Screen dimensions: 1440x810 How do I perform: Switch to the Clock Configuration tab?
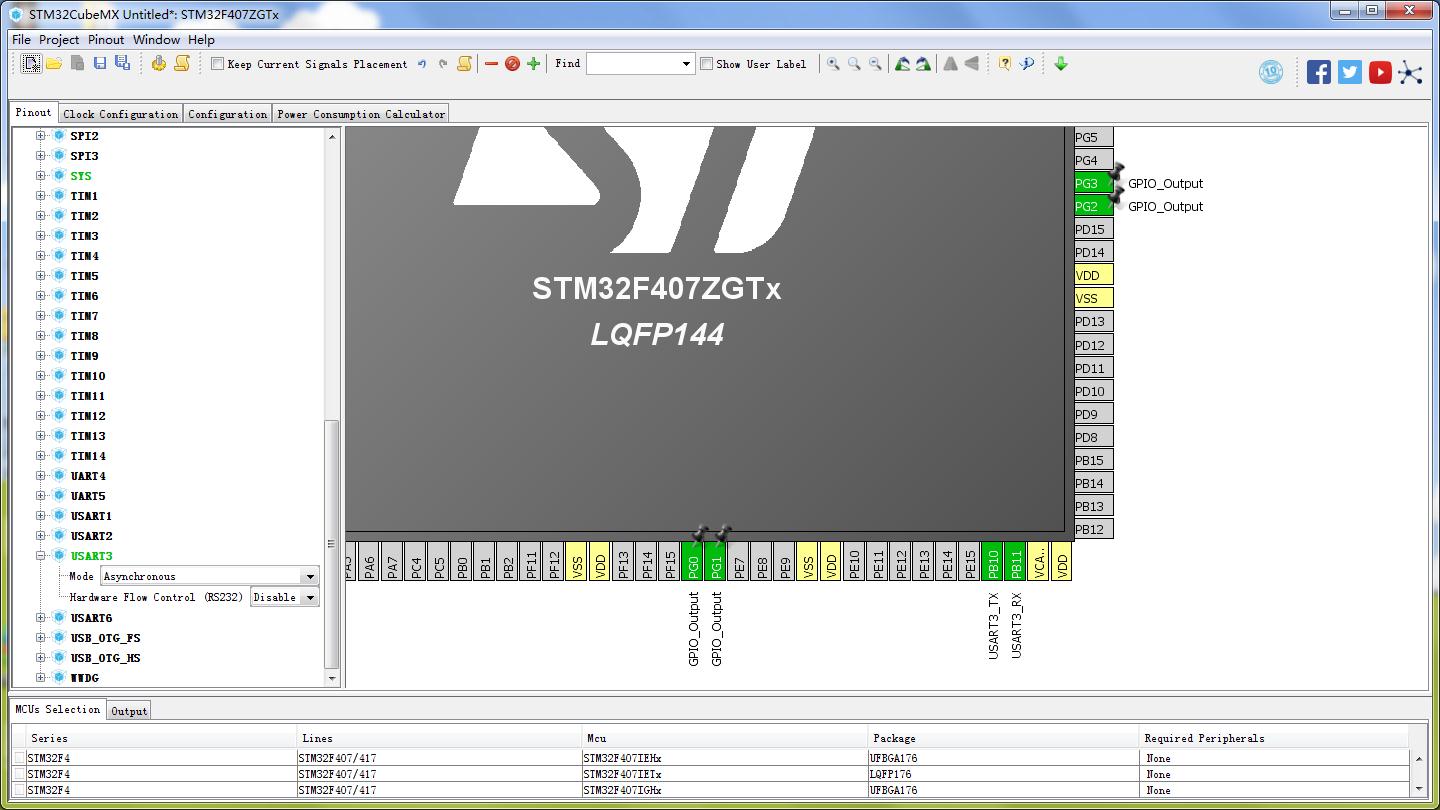121,114
